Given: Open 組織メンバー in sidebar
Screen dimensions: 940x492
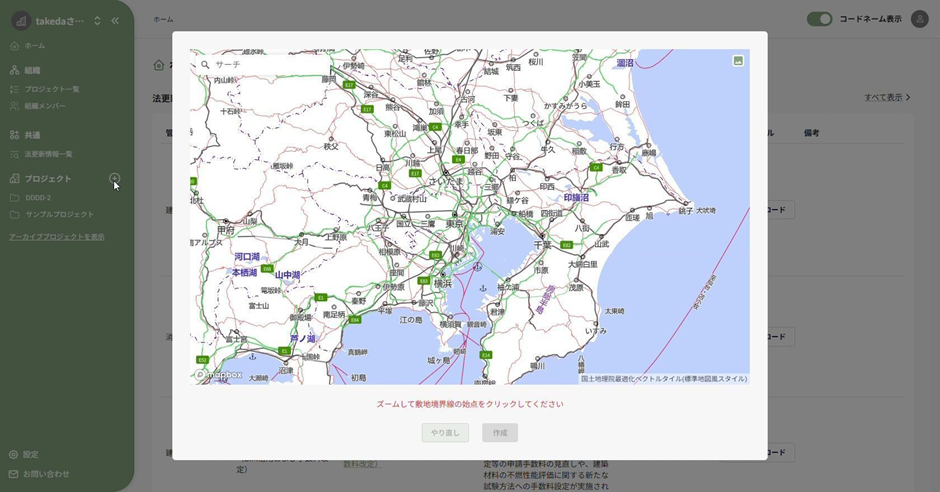Looking at the screenshot, I should pos(45,106).
